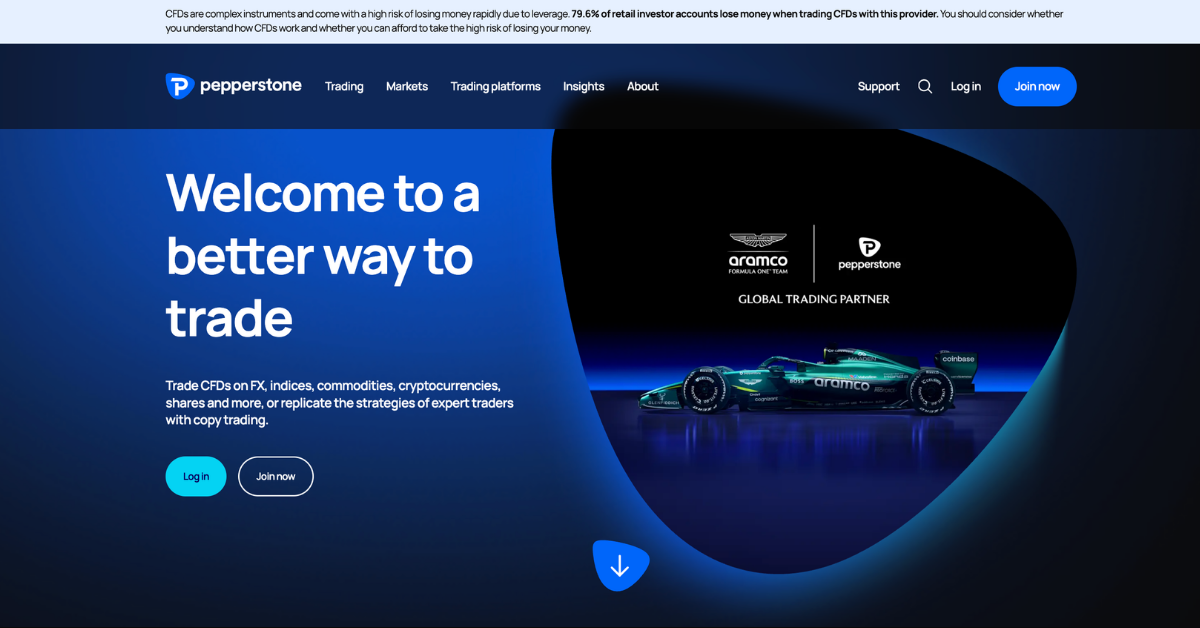Click Log in link in header
The height and width of the screenshot is (628, 1200).
[966, 86]
